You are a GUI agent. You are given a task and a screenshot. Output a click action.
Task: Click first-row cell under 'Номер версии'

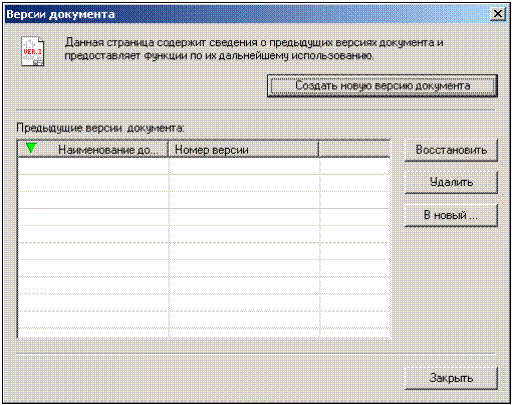pyautogui.click(x=244, y=166)
